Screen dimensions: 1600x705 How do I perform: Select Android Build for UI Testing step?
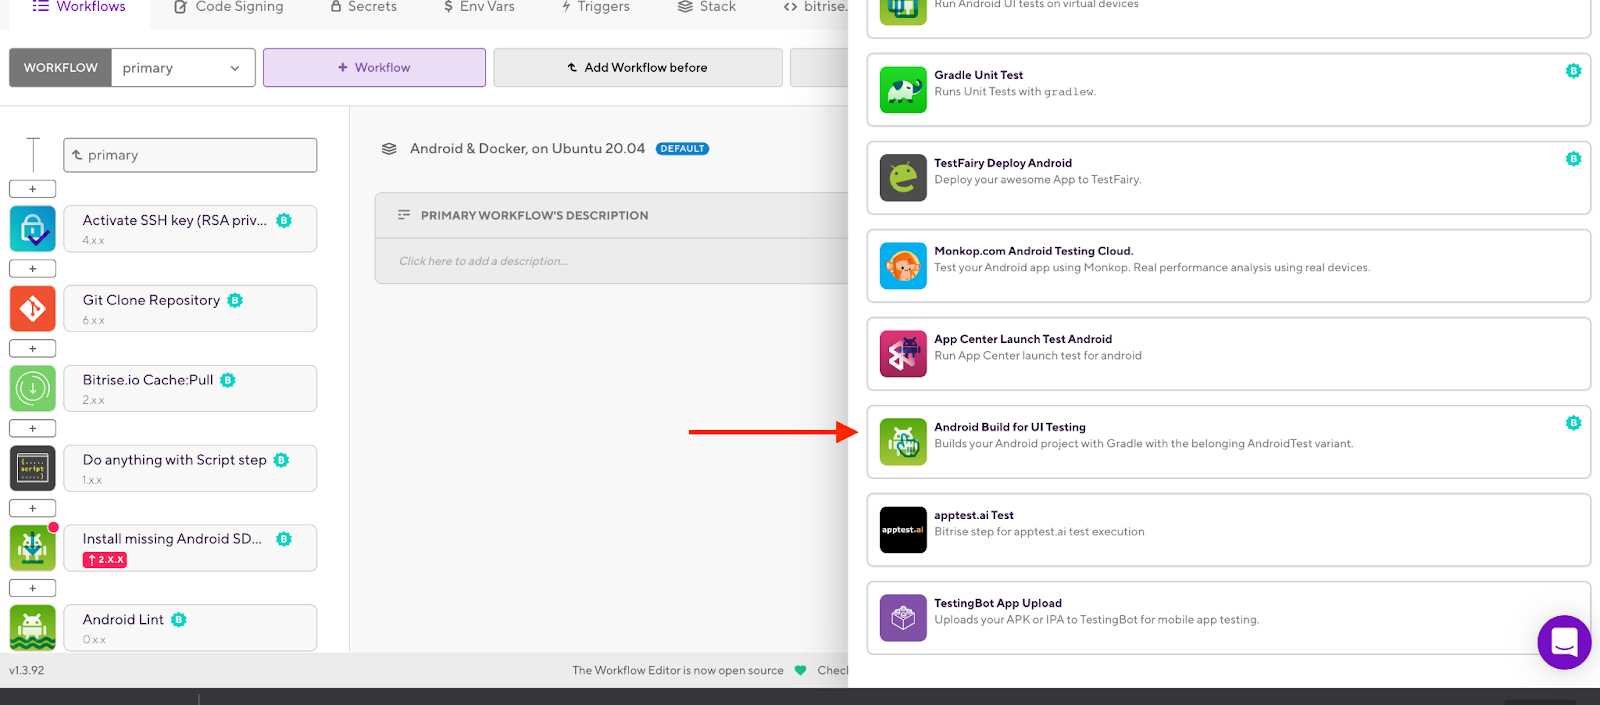click(1228, 442)
